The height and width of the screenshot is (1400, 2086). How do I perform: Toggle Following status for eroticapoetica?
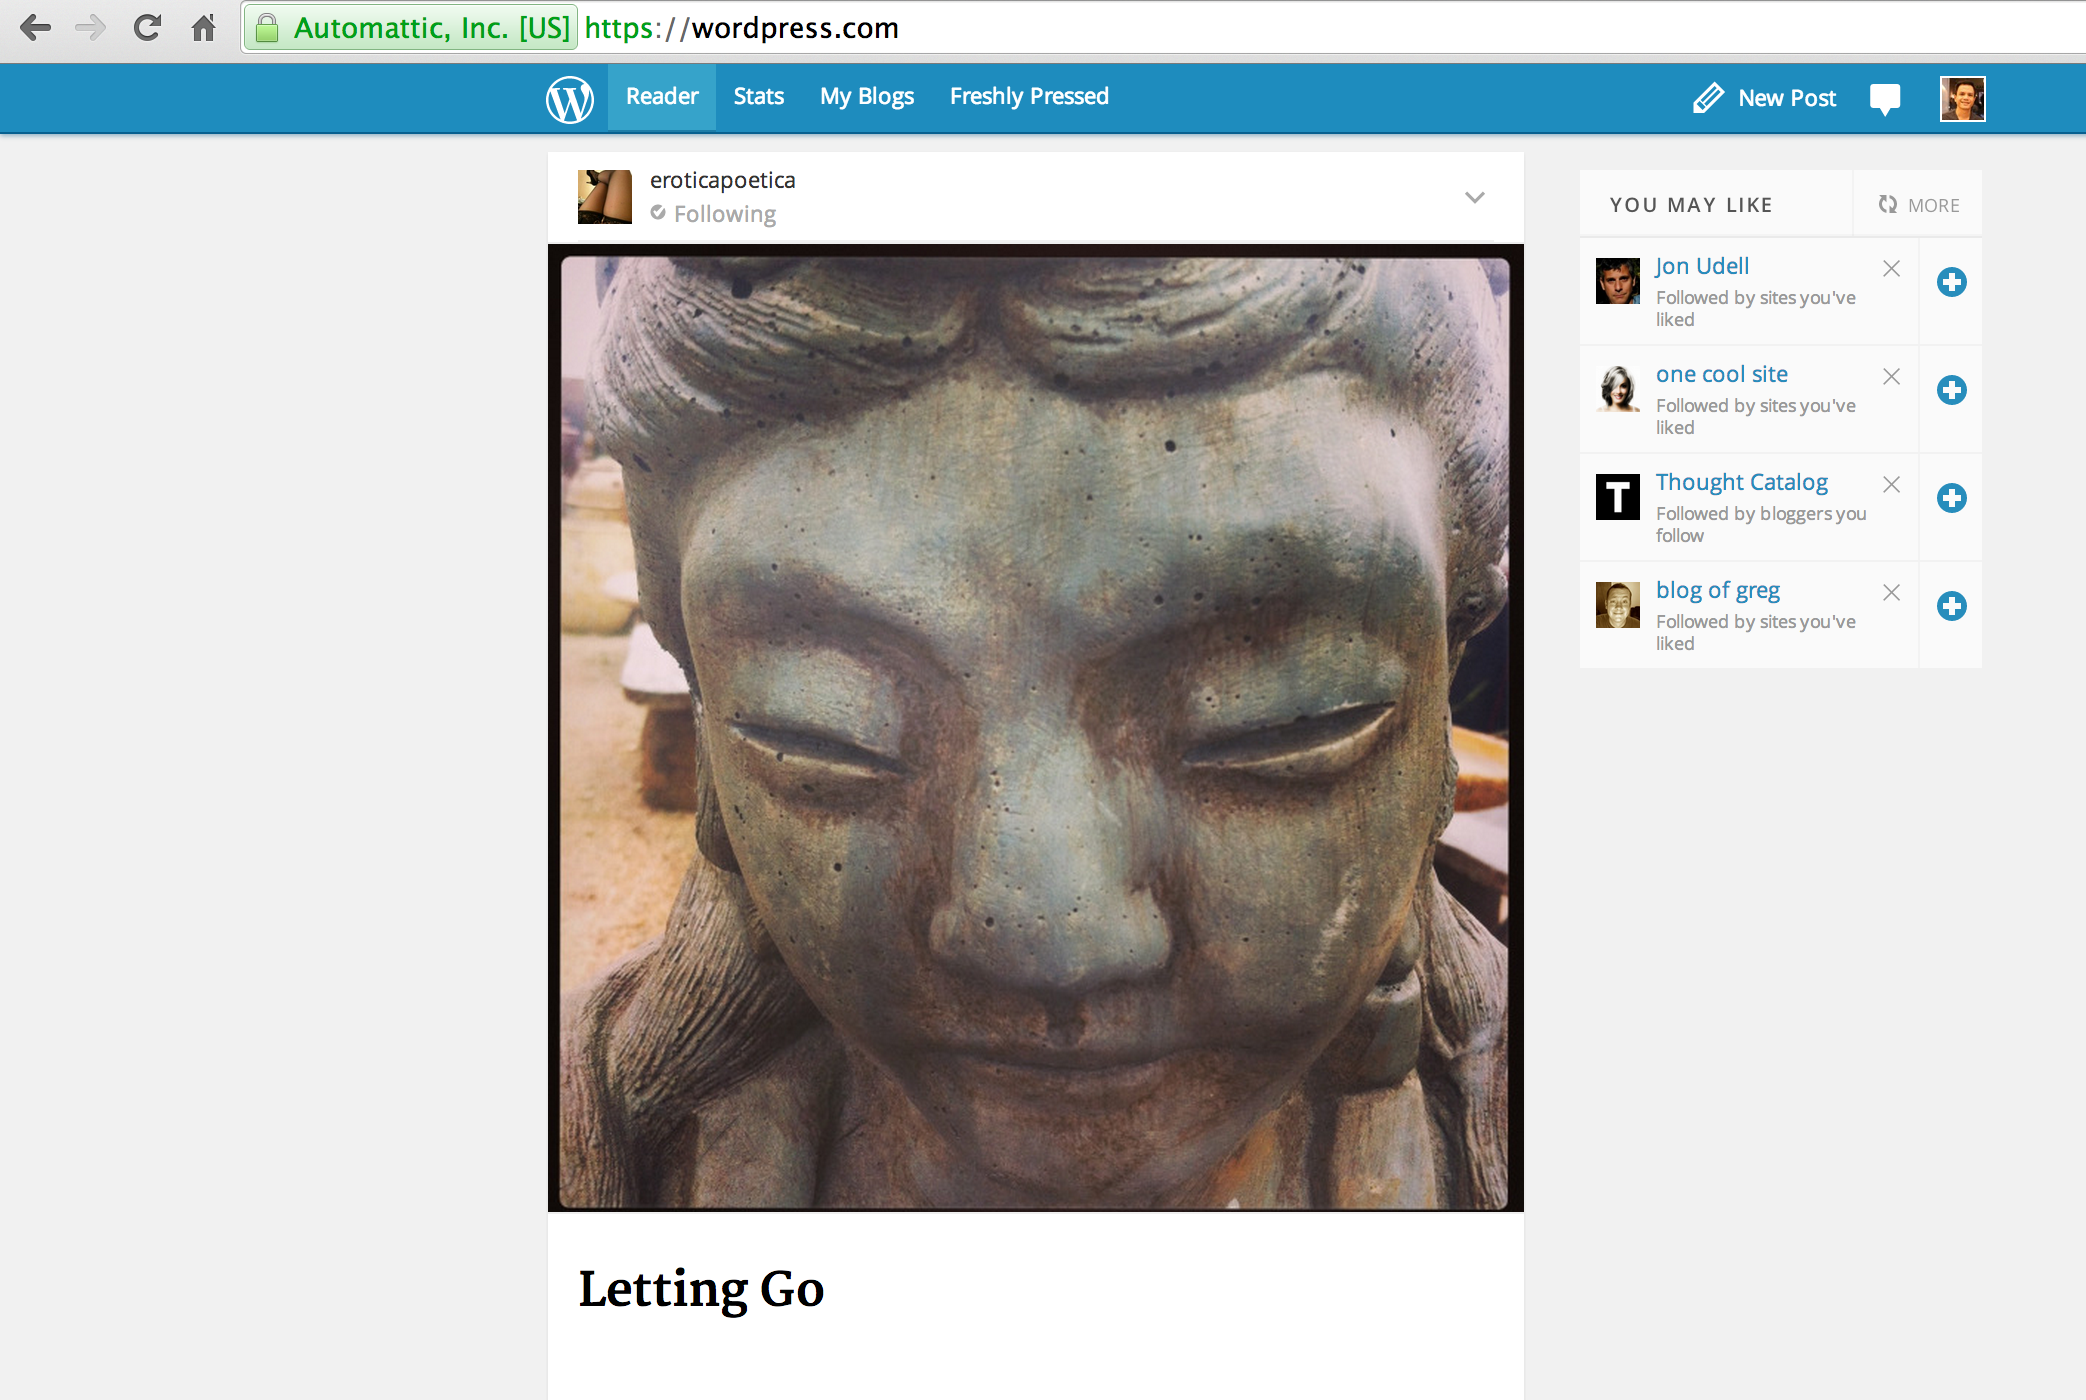pos(713,214)
